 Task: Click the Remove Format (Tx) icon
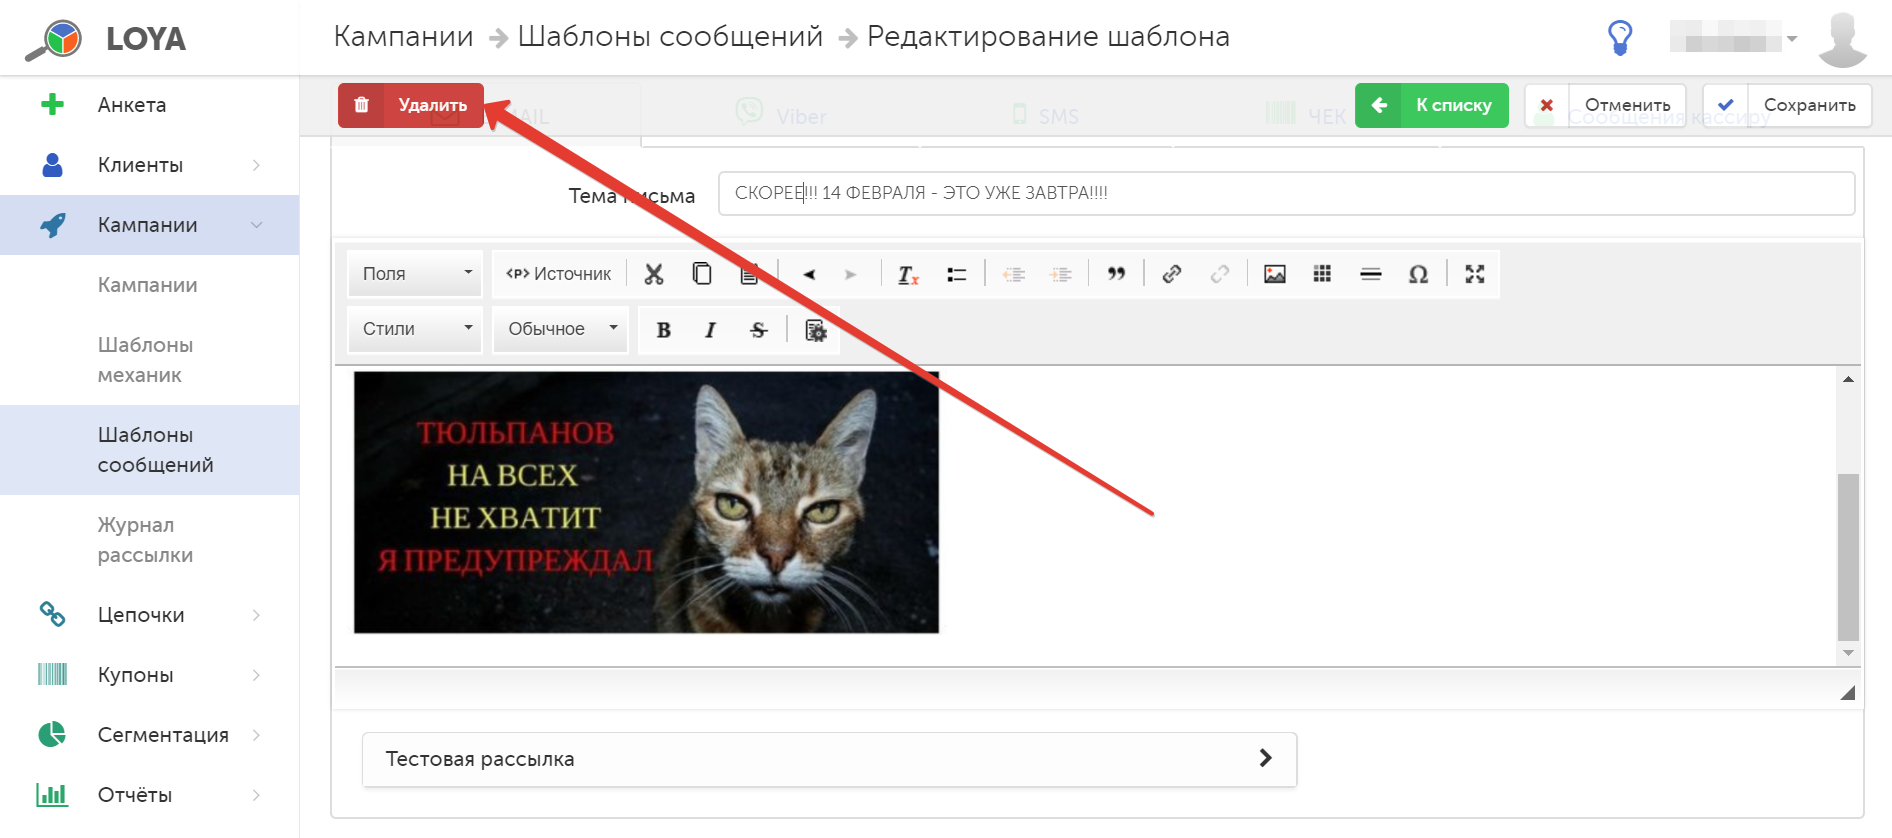click(x=908, y=274)
